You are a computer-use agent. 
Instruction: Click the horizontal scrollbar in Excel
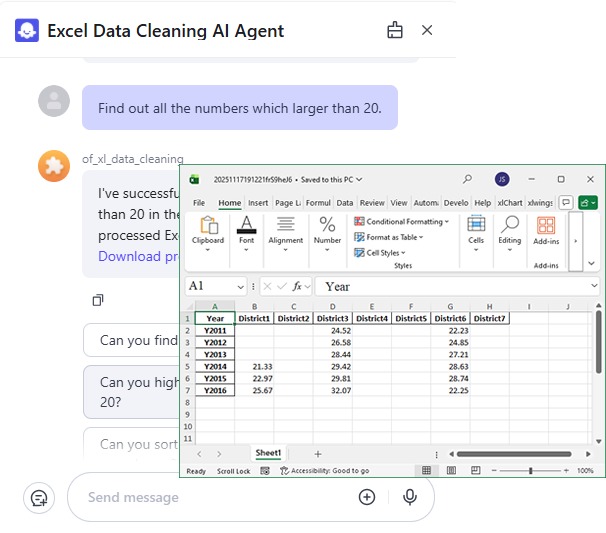(514, 454)
